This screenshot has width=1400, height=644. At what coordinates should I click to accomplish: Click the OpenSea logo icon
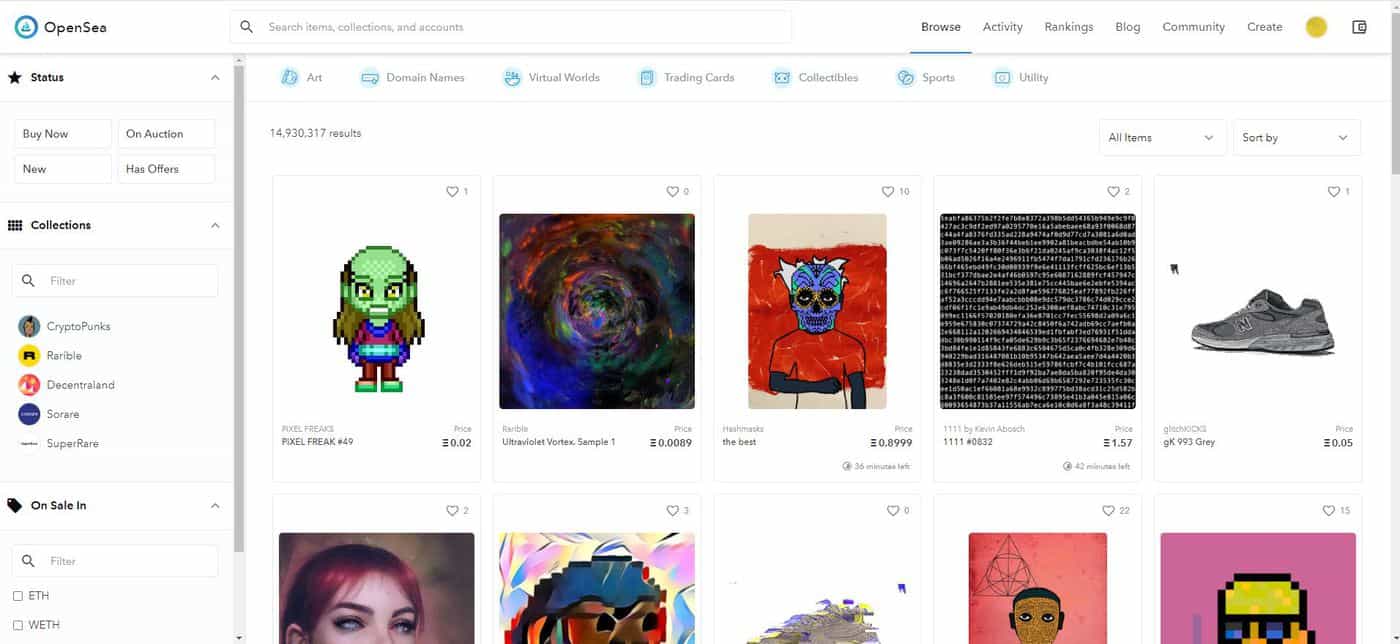click(x=26, y=27)
